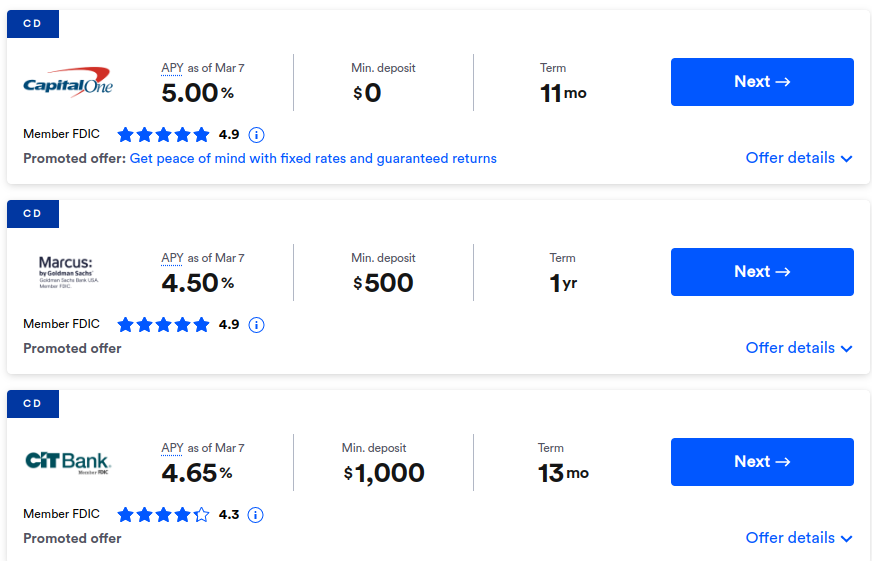Expand Offer details for Capital One CD
The width and height of the screenshot is (872, 561).
click(x=799, y=158)
